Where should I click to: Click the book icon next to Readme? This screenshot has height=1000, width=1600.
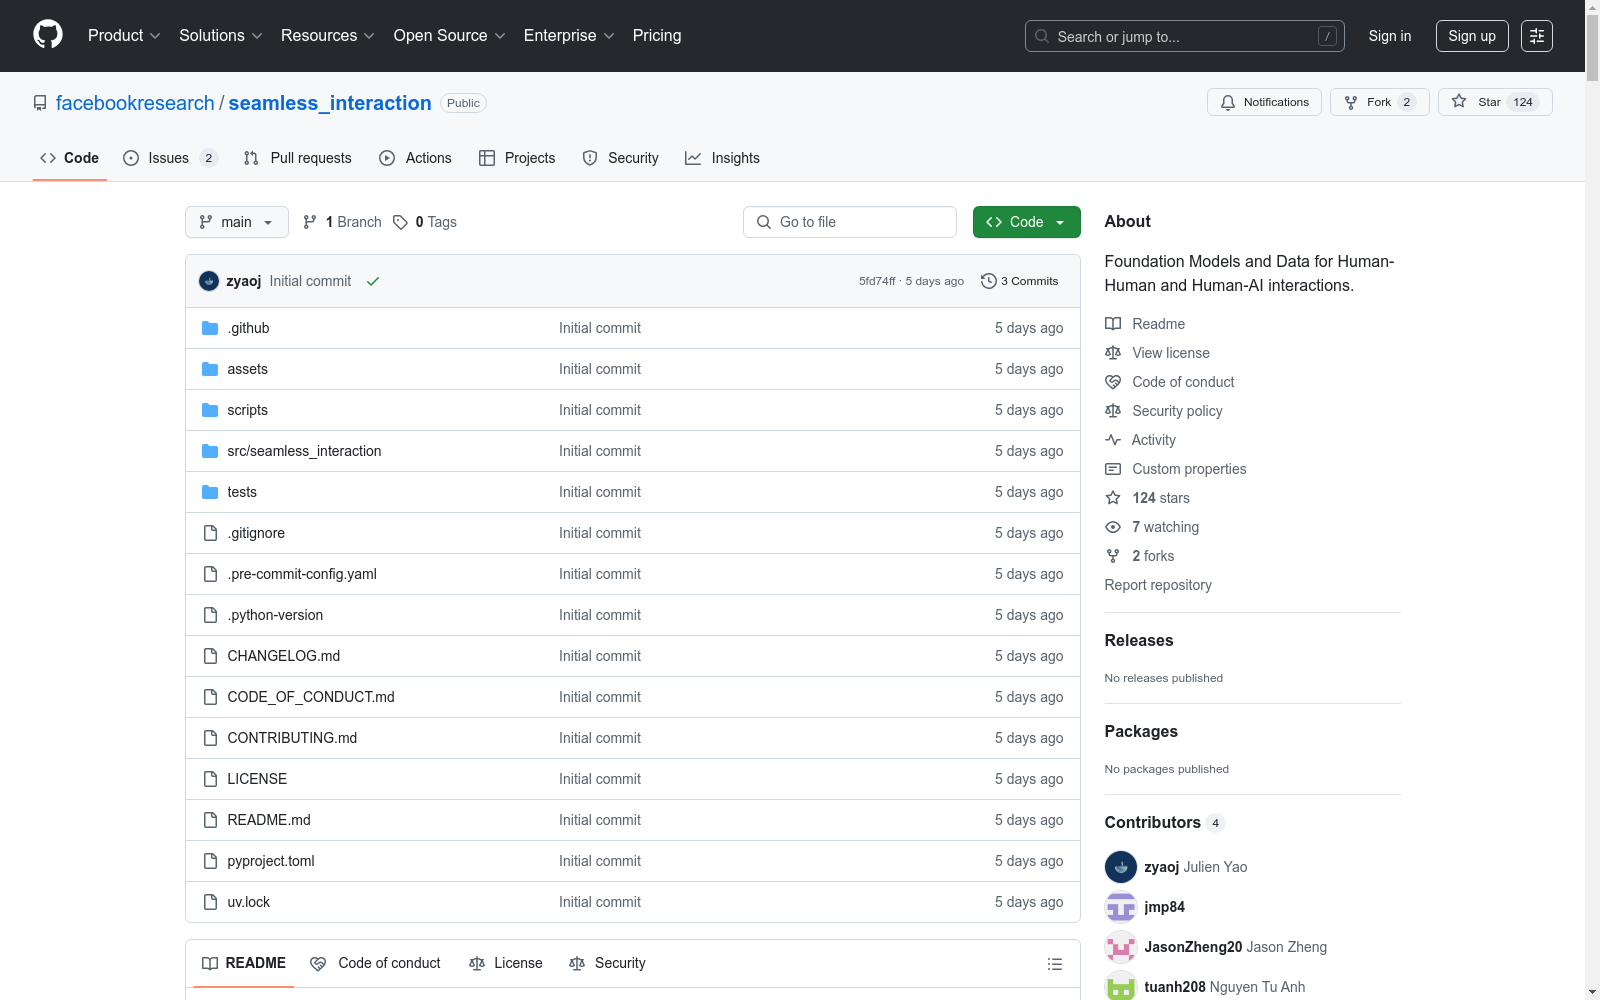point(1113,324)
